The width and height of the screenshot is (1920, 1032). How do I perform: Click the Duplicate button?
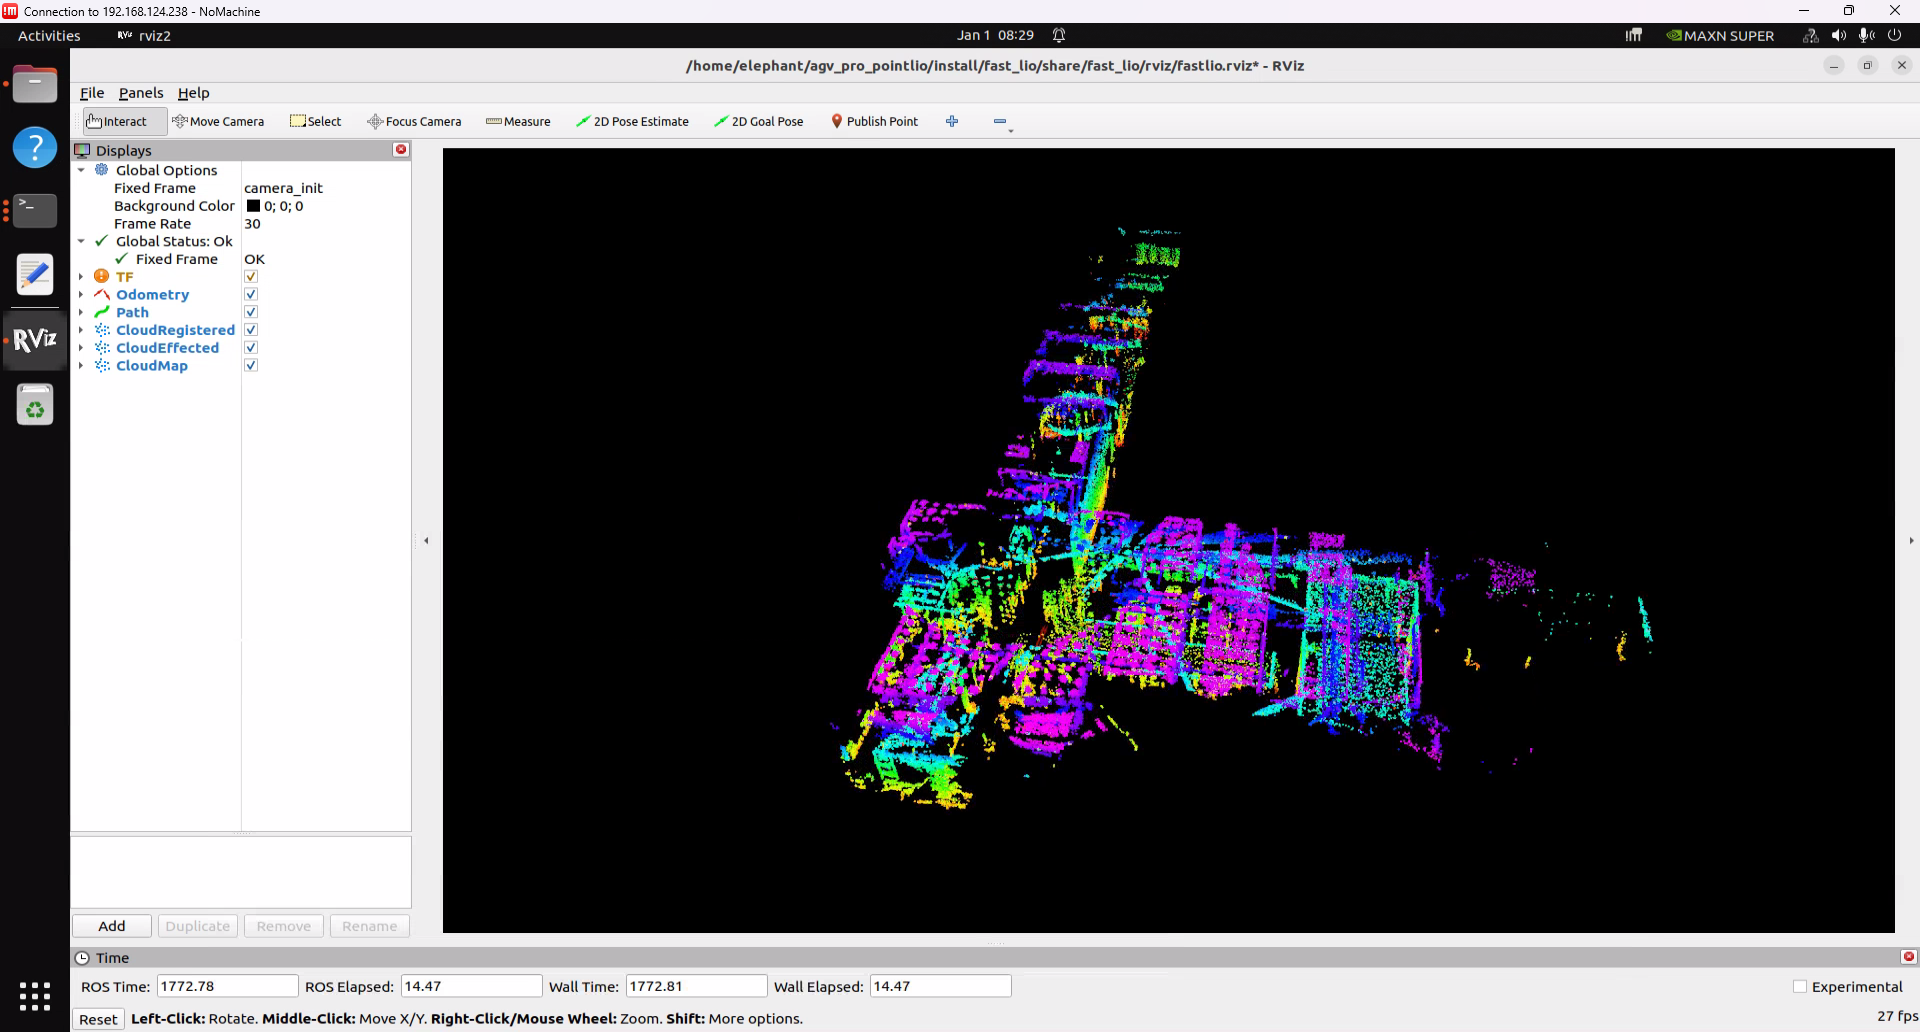[198, 926]
